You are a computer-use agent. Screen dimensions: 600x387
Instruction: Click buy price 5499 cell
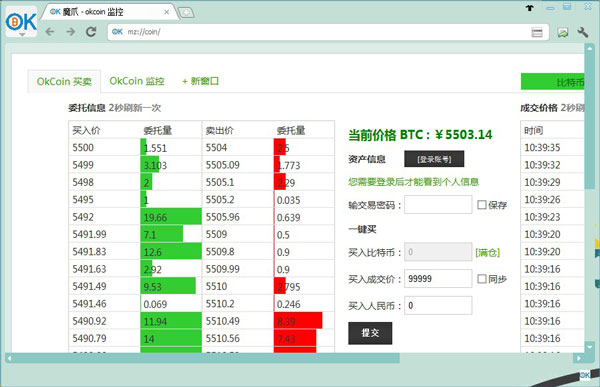tap(104, 165)
